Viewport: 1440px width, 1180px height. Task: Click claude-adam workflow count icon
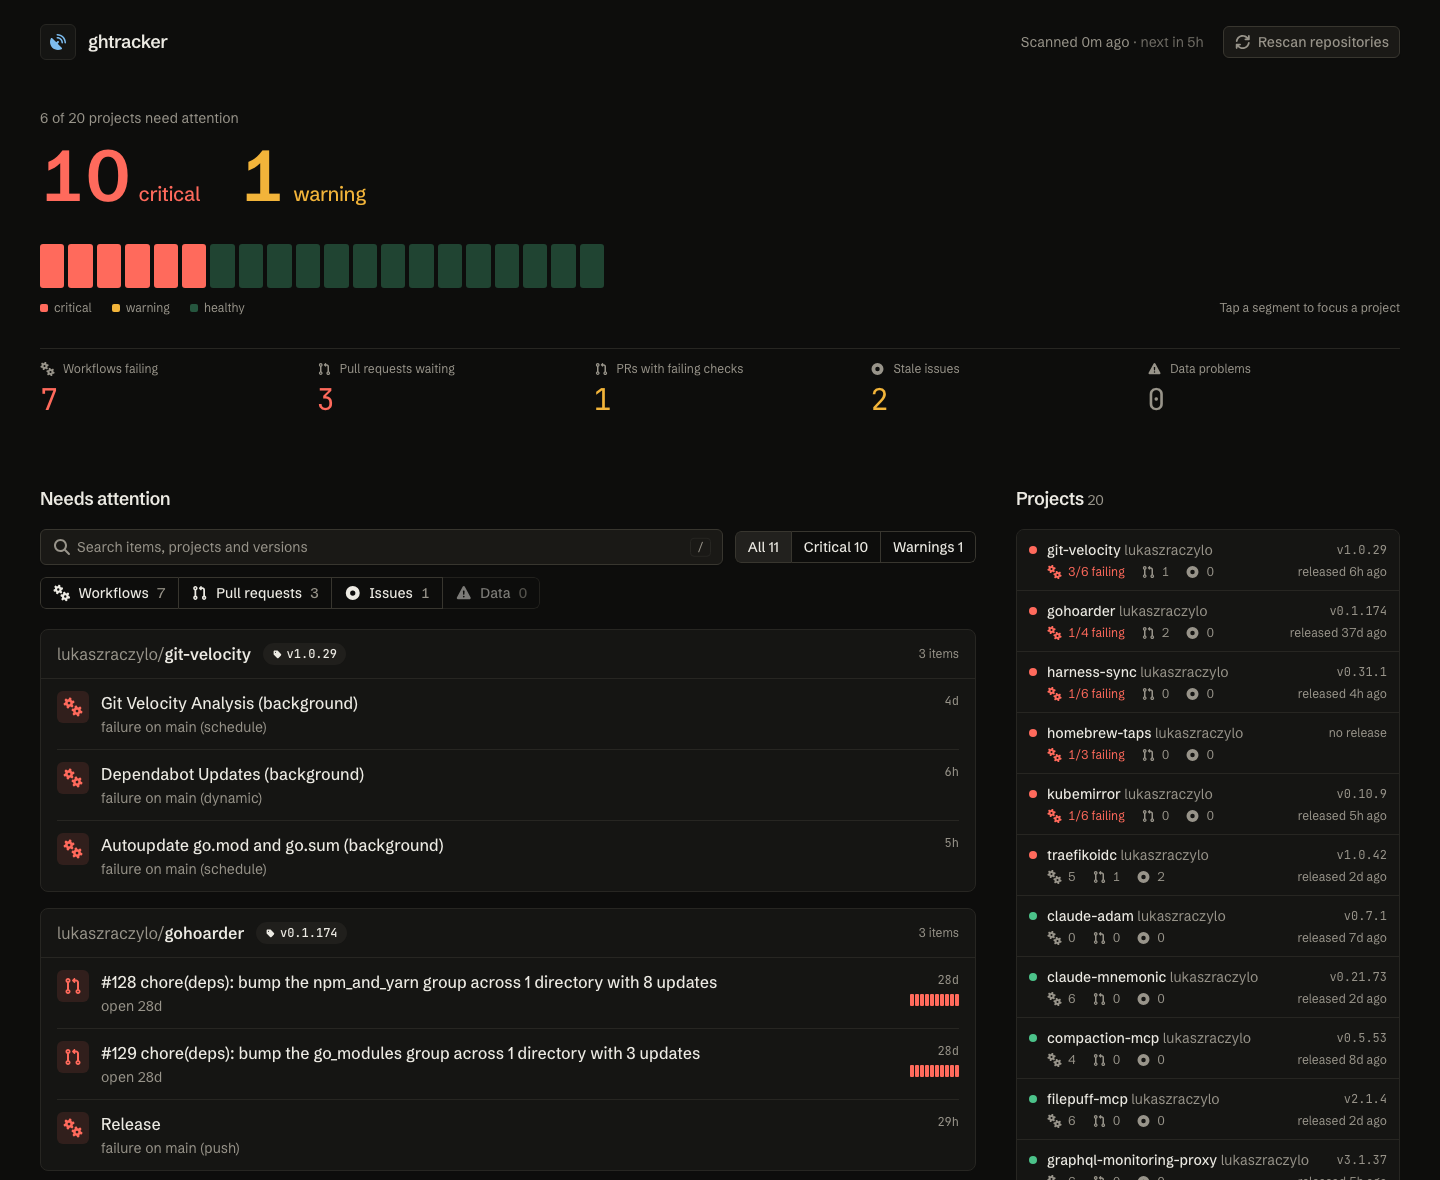1054,938
